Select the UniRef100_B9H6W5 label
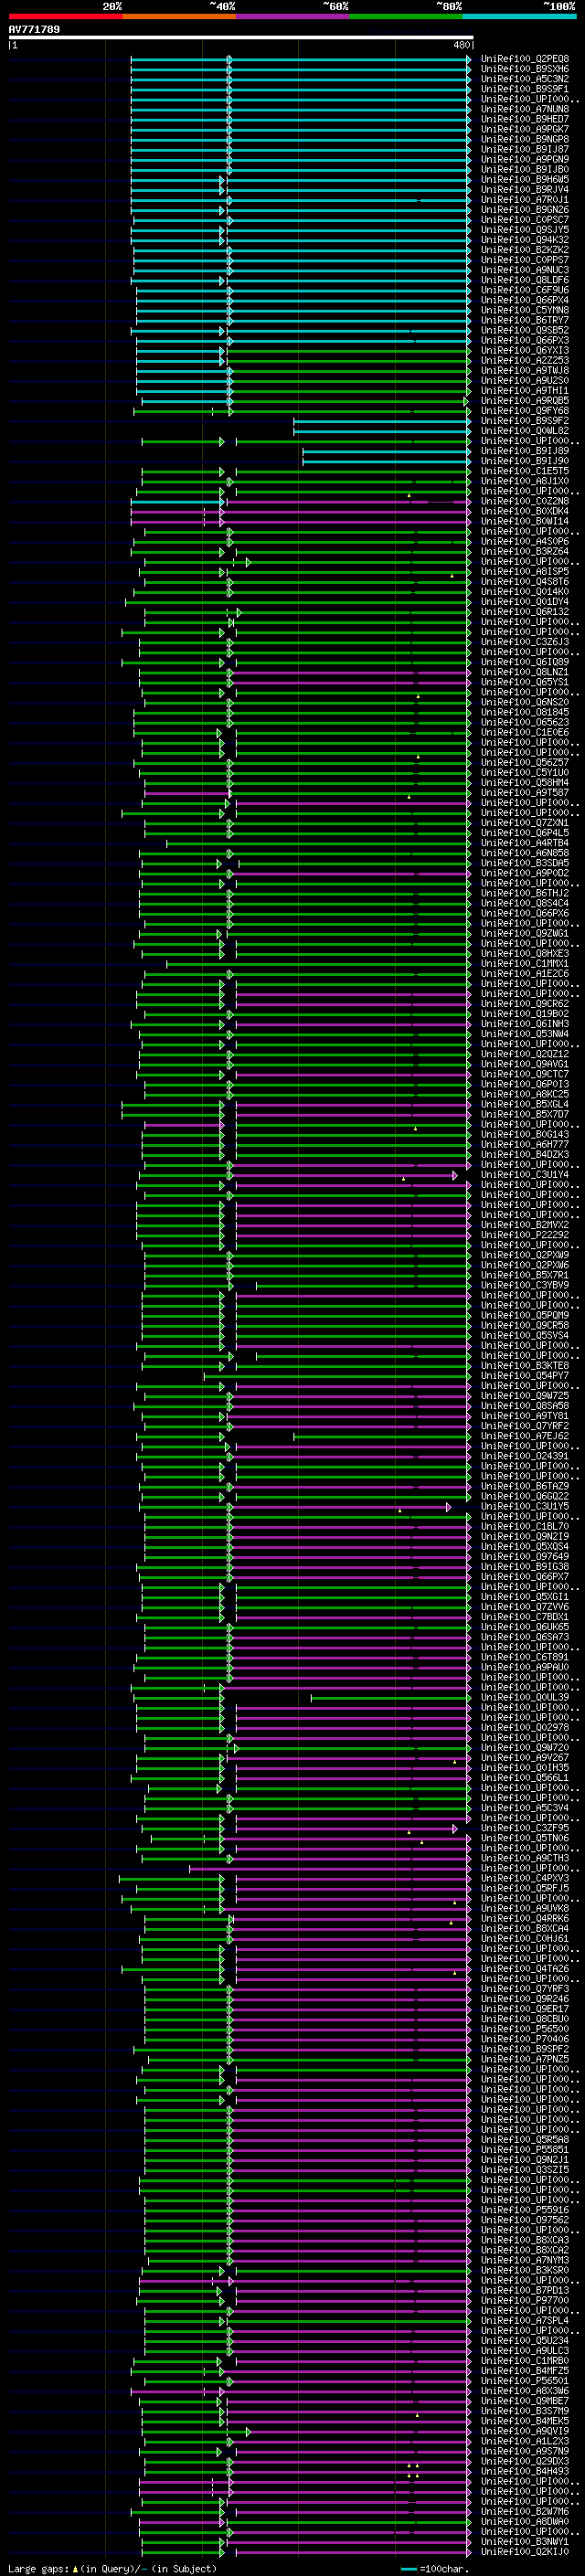 [525, 180]
